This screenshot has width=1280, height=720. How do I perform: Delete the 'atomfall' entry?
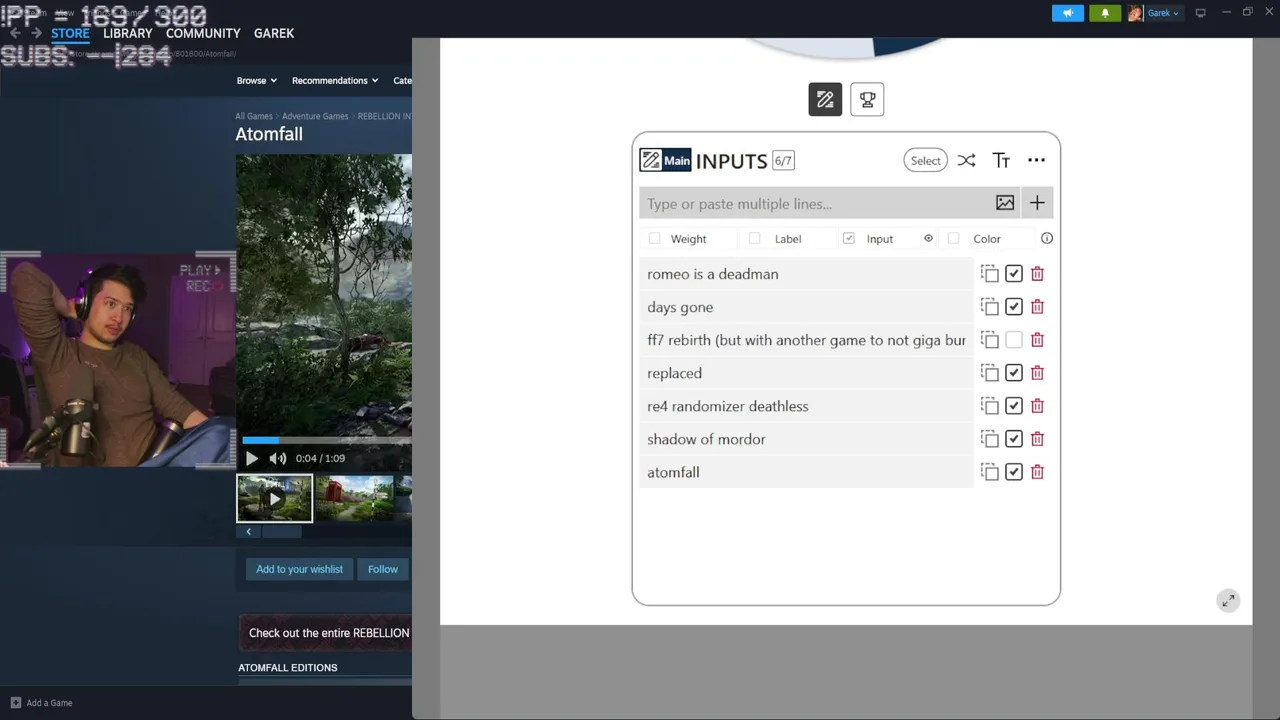click(x=1037, y=471)
